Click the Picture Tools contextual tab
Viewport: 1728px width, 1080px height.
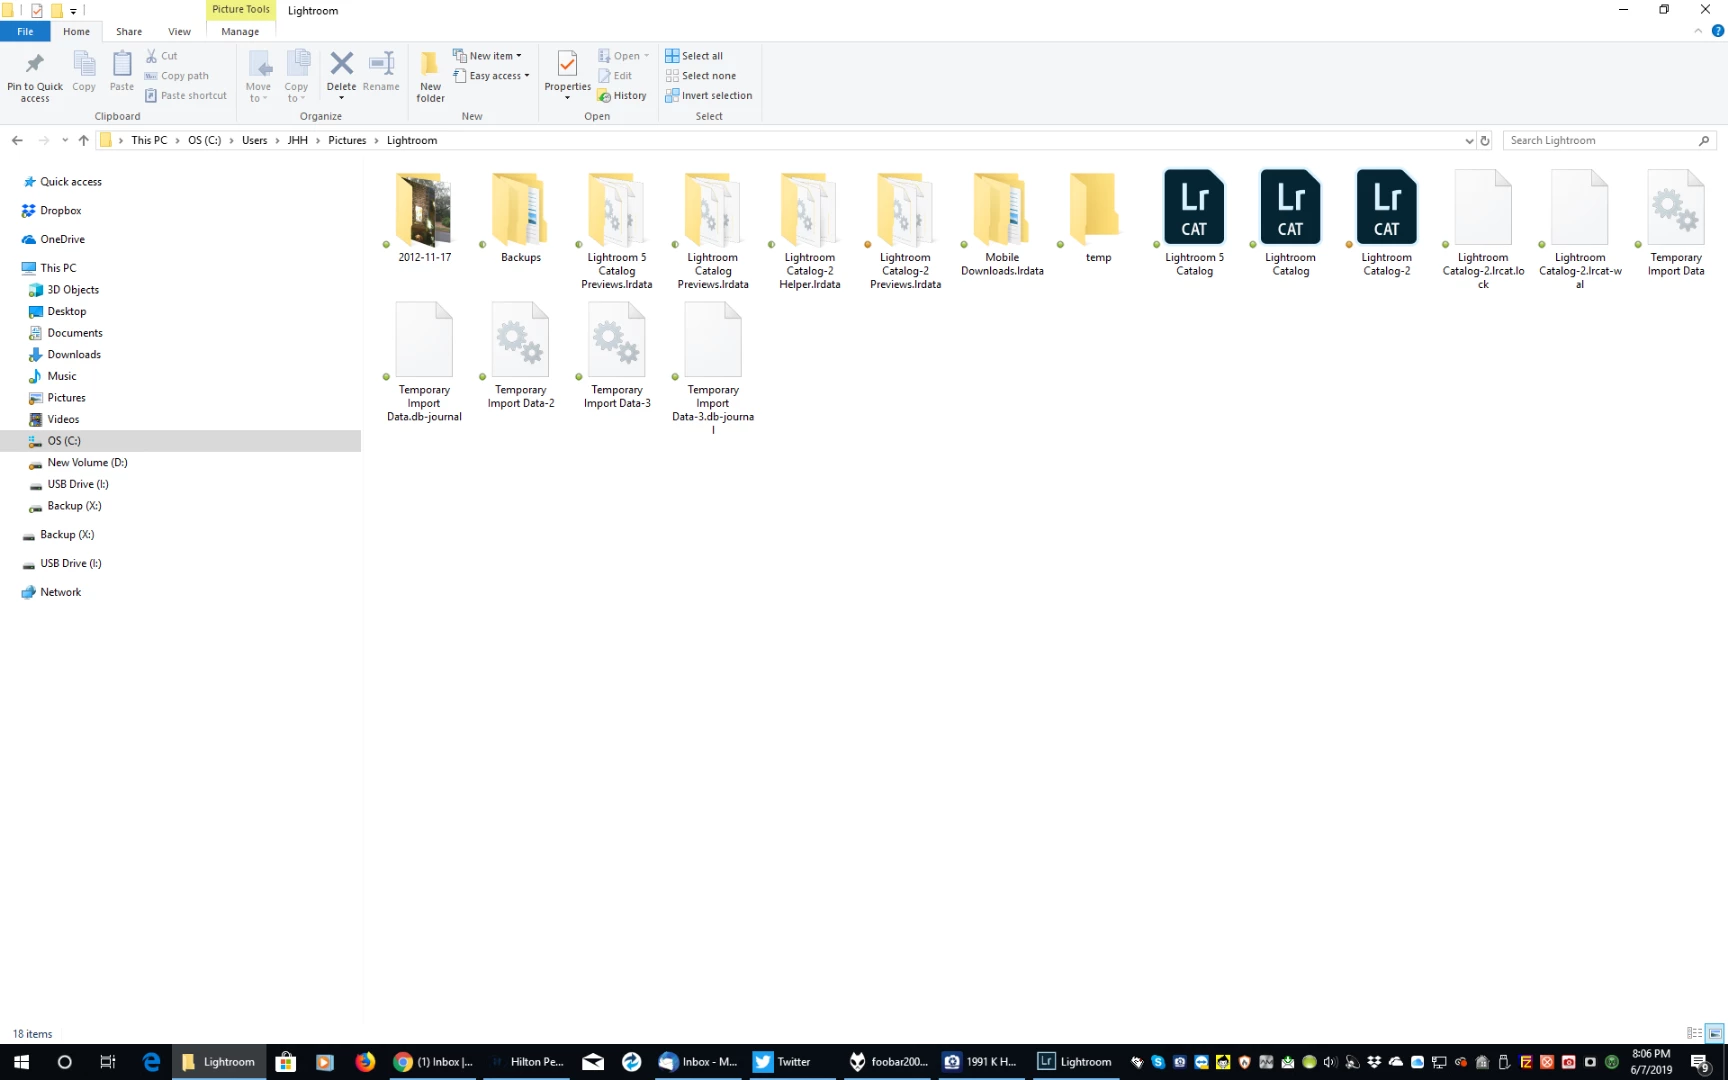point(240,10)
